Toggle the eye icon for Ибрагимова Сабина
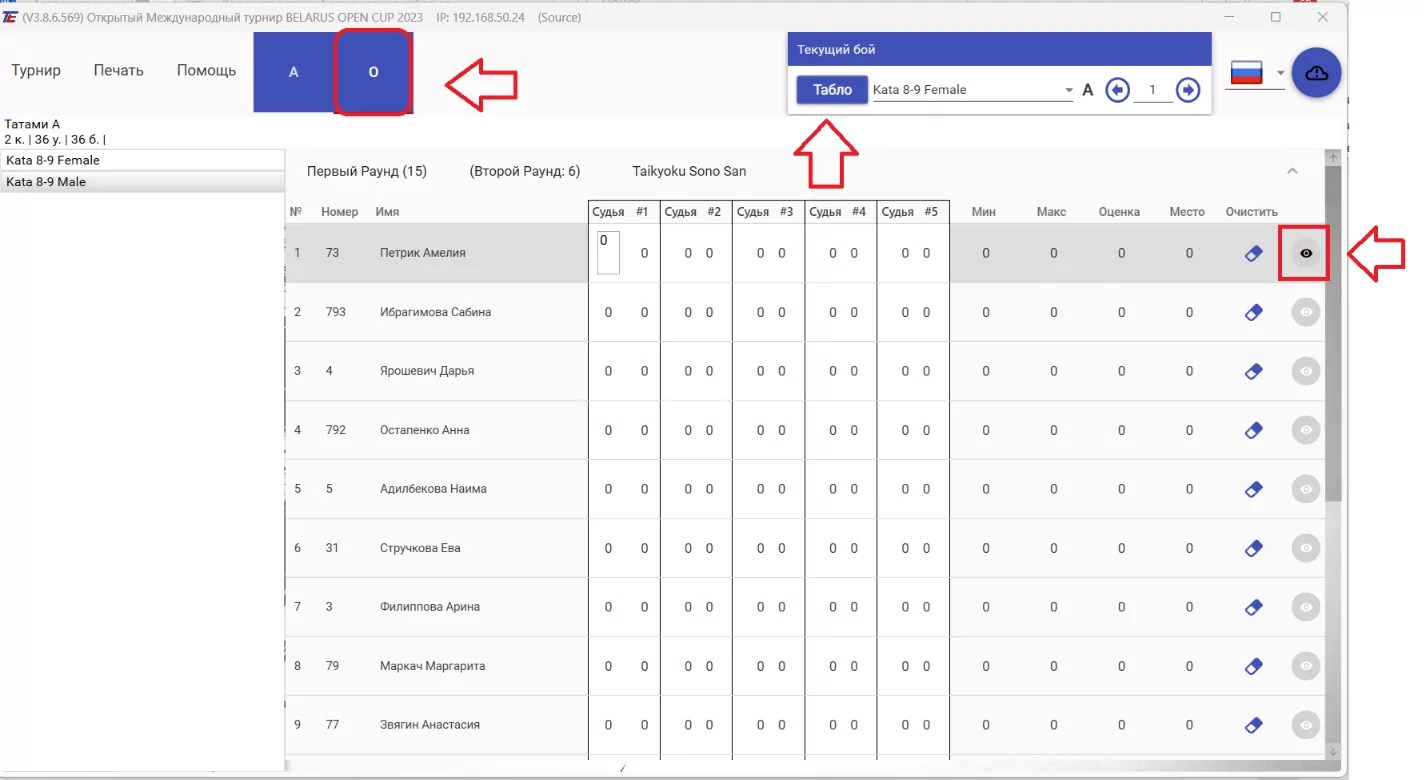Viewport: 1426px width, 780px height. (x=1305, y=313)
